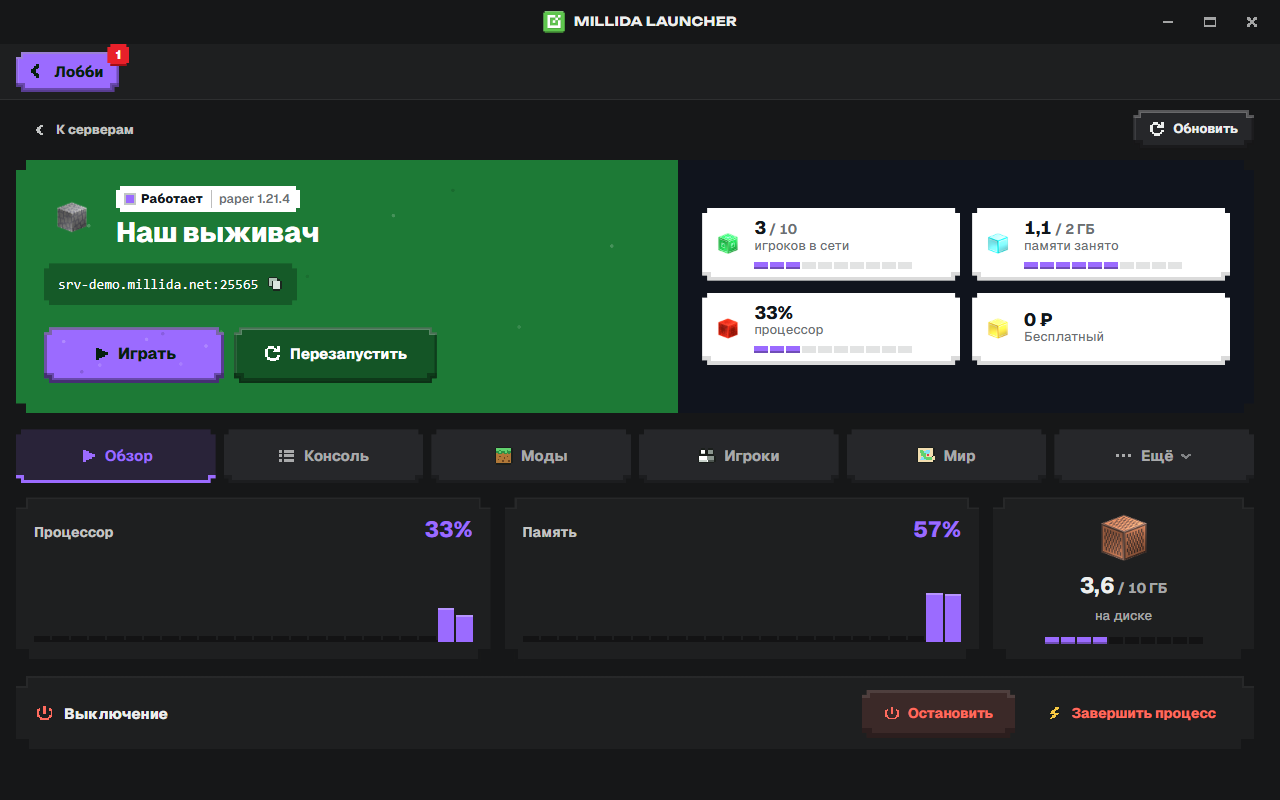Click the 1,1 / 2 ГБ memory value

[x=1059, y=229]
